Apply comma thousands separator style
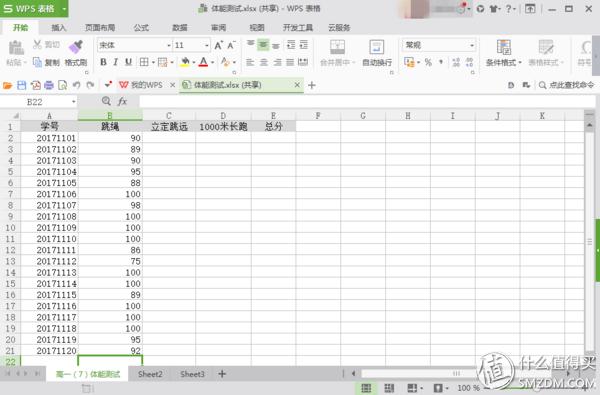Image resolution: width=600 pixels, height=395 pixels. click(x=441, y=62)
